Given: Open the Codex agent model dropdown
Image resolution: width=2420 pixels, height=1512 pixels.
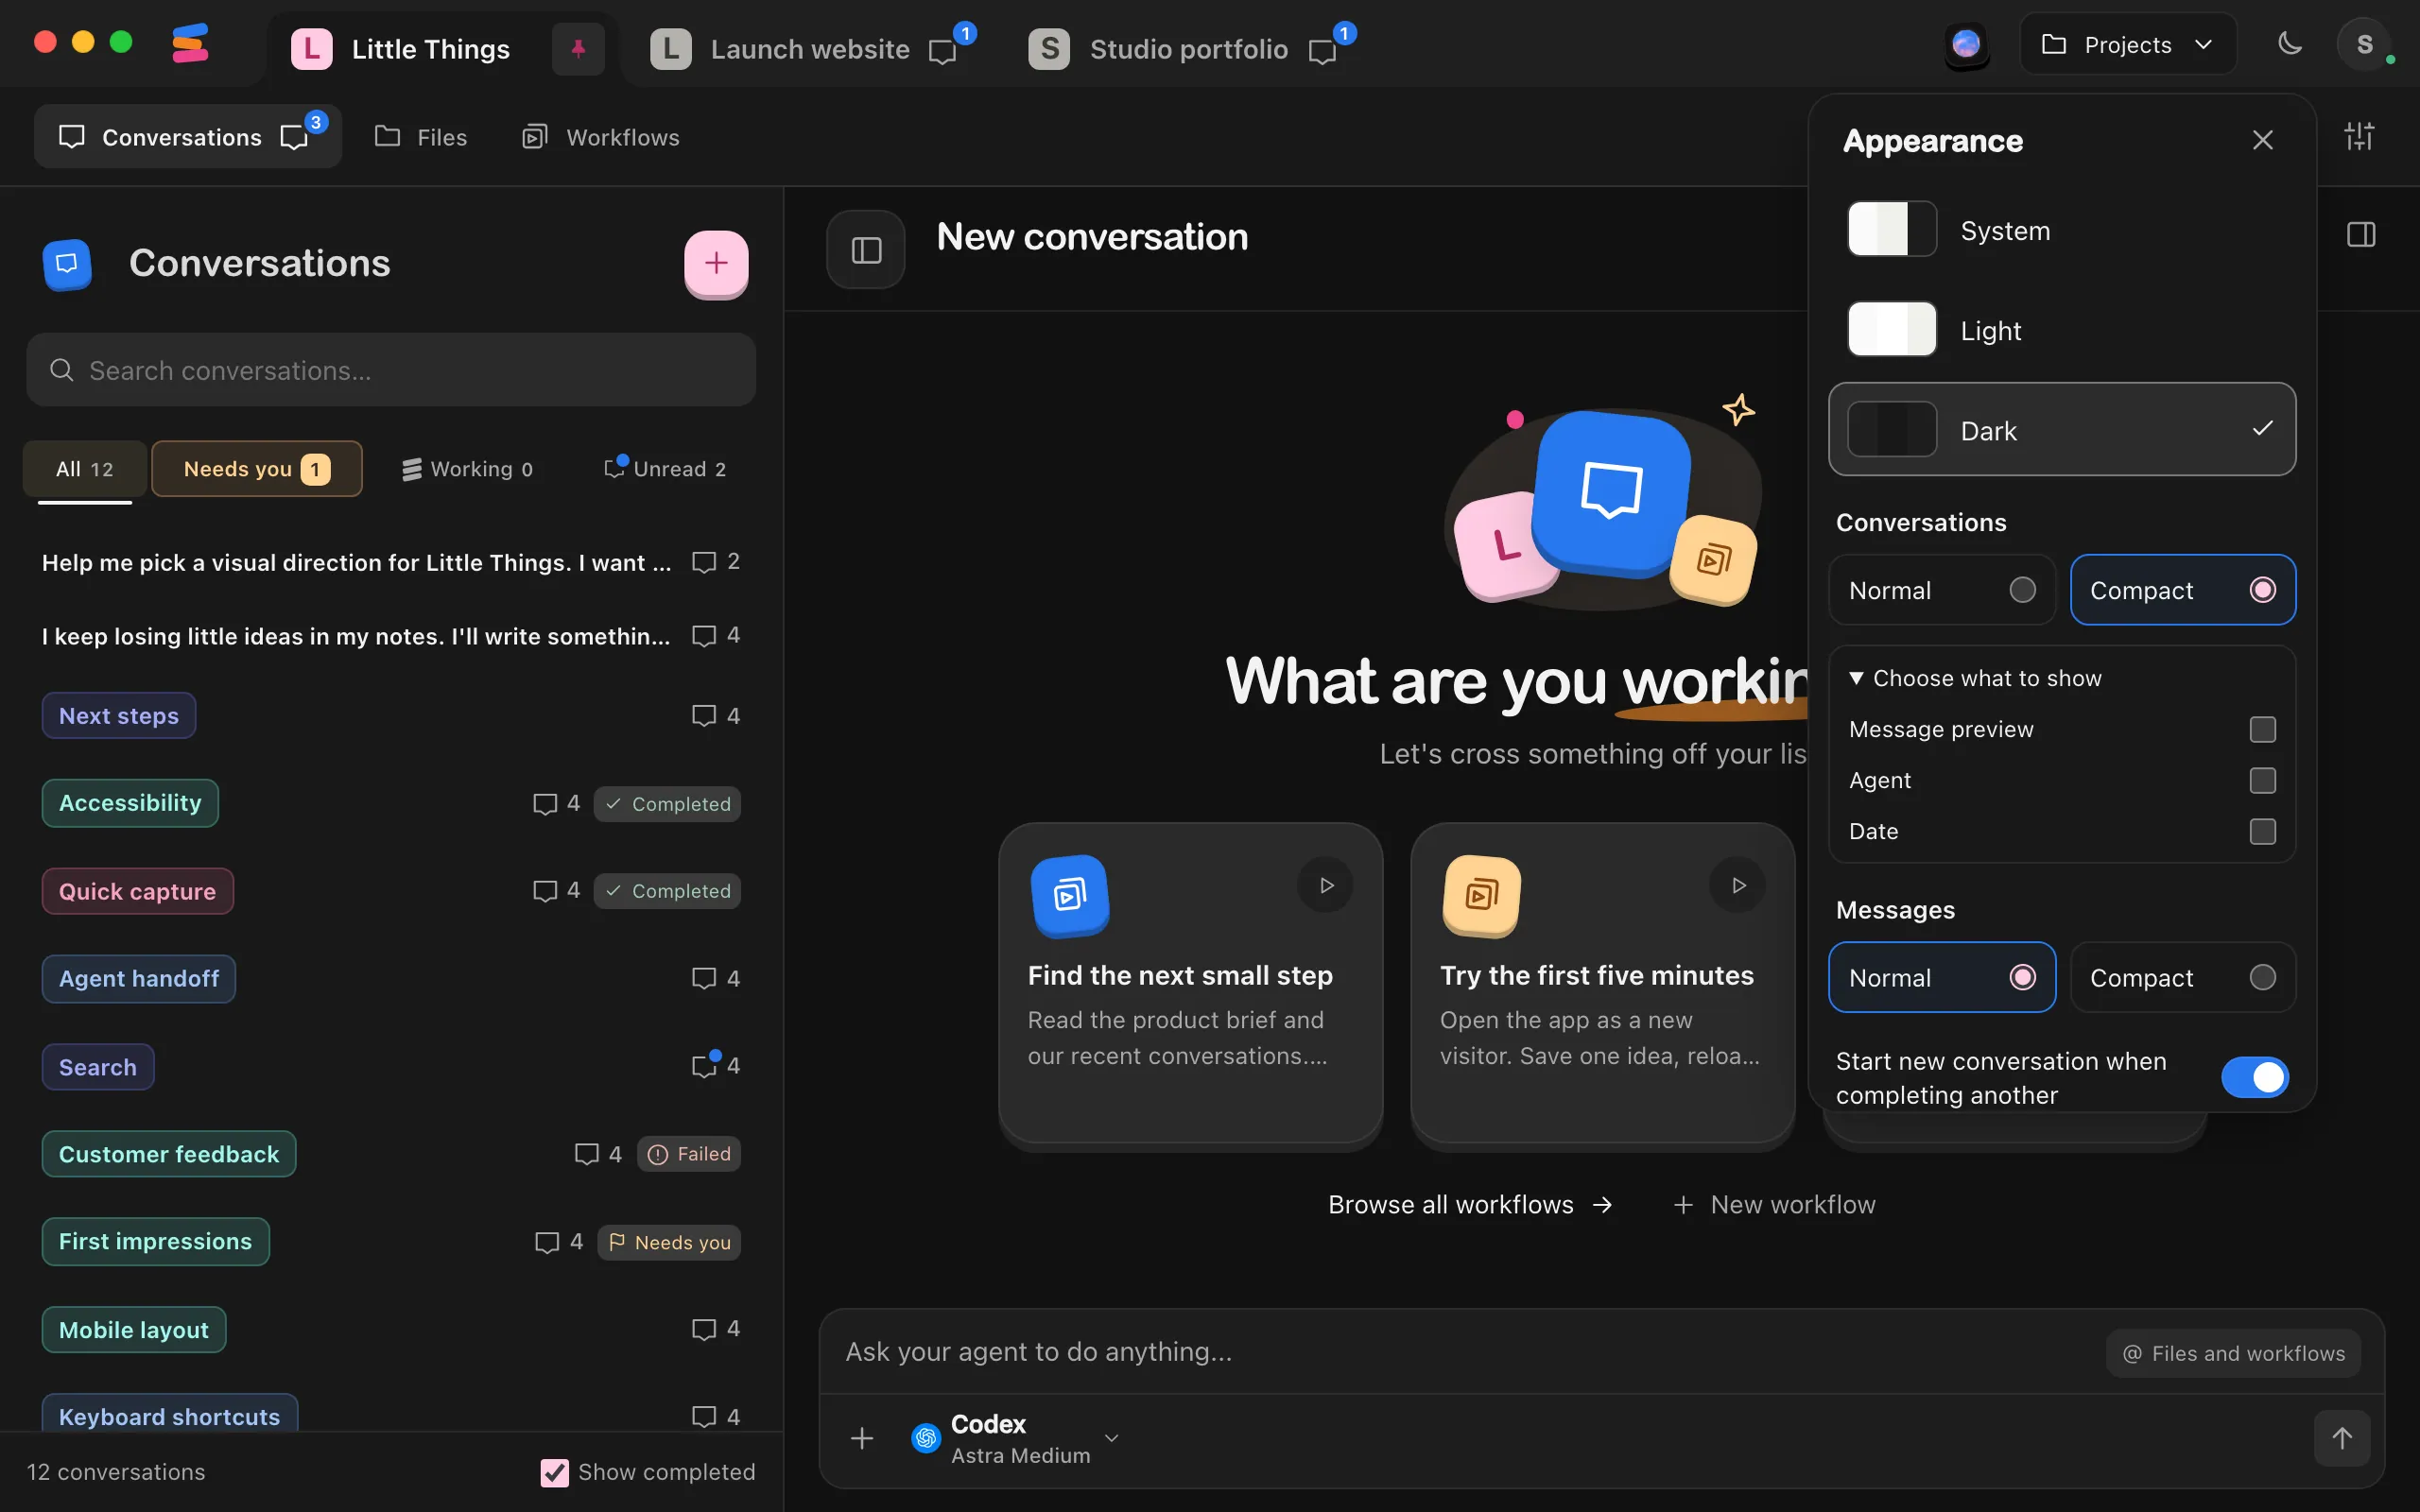Looking at the screenshot, I should (1015, 1438).
